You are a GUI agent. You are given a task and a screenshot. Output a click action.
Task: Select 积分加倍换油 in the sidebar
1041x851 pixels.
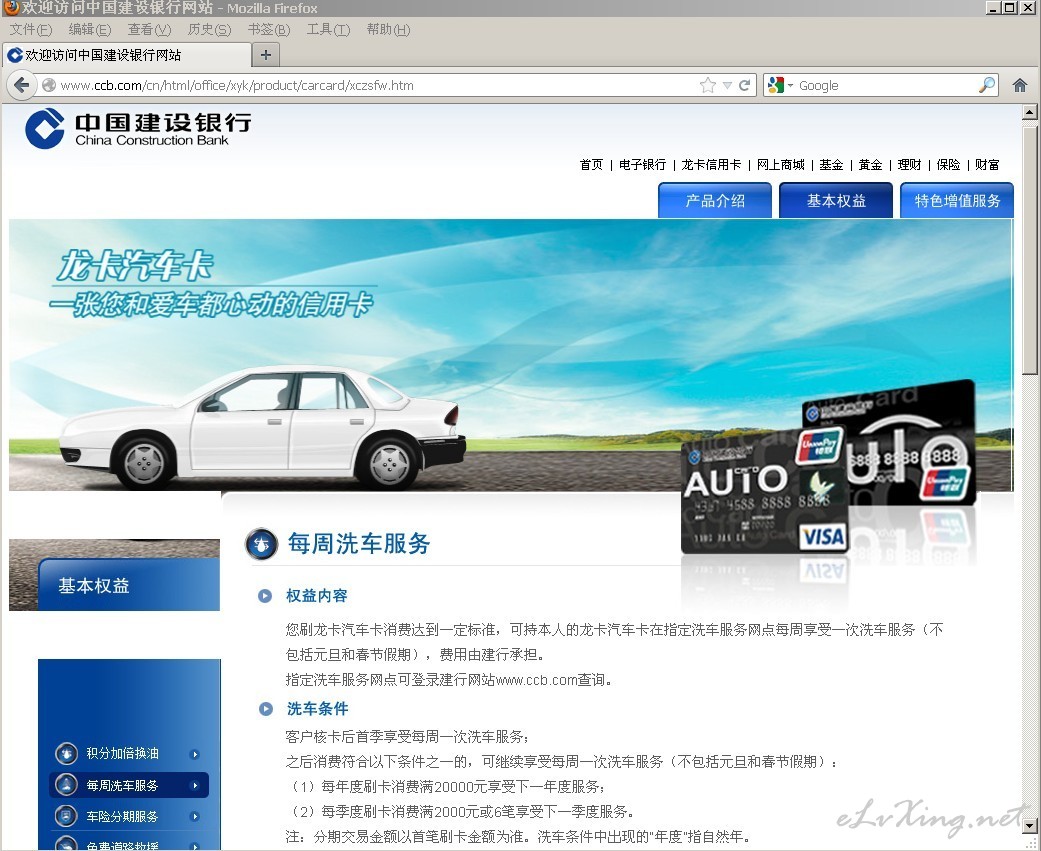pyautogui.click(x=122, y=753)
